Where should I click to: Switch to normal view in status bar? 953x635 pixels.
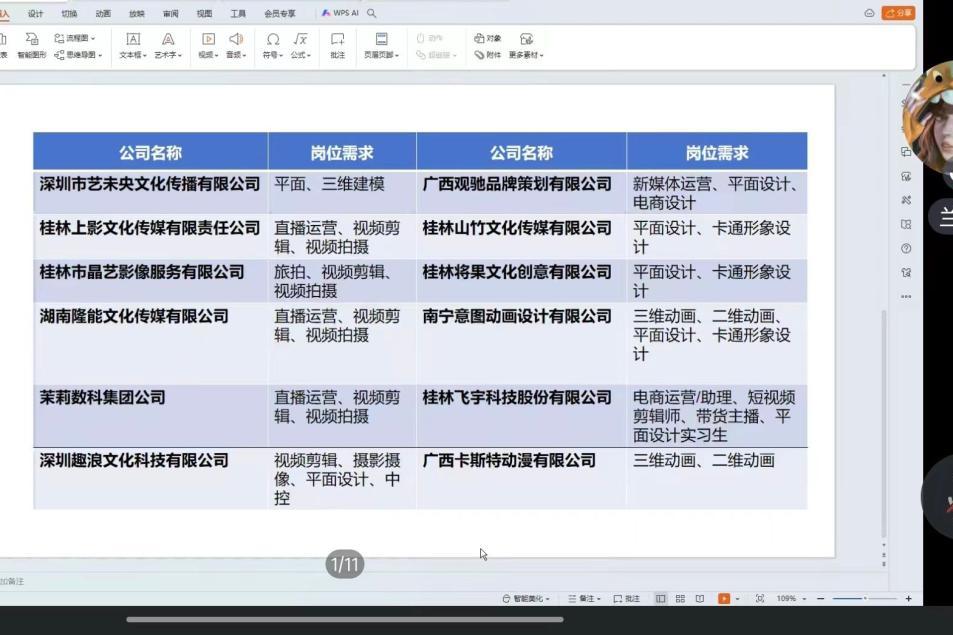click(661, 598)
